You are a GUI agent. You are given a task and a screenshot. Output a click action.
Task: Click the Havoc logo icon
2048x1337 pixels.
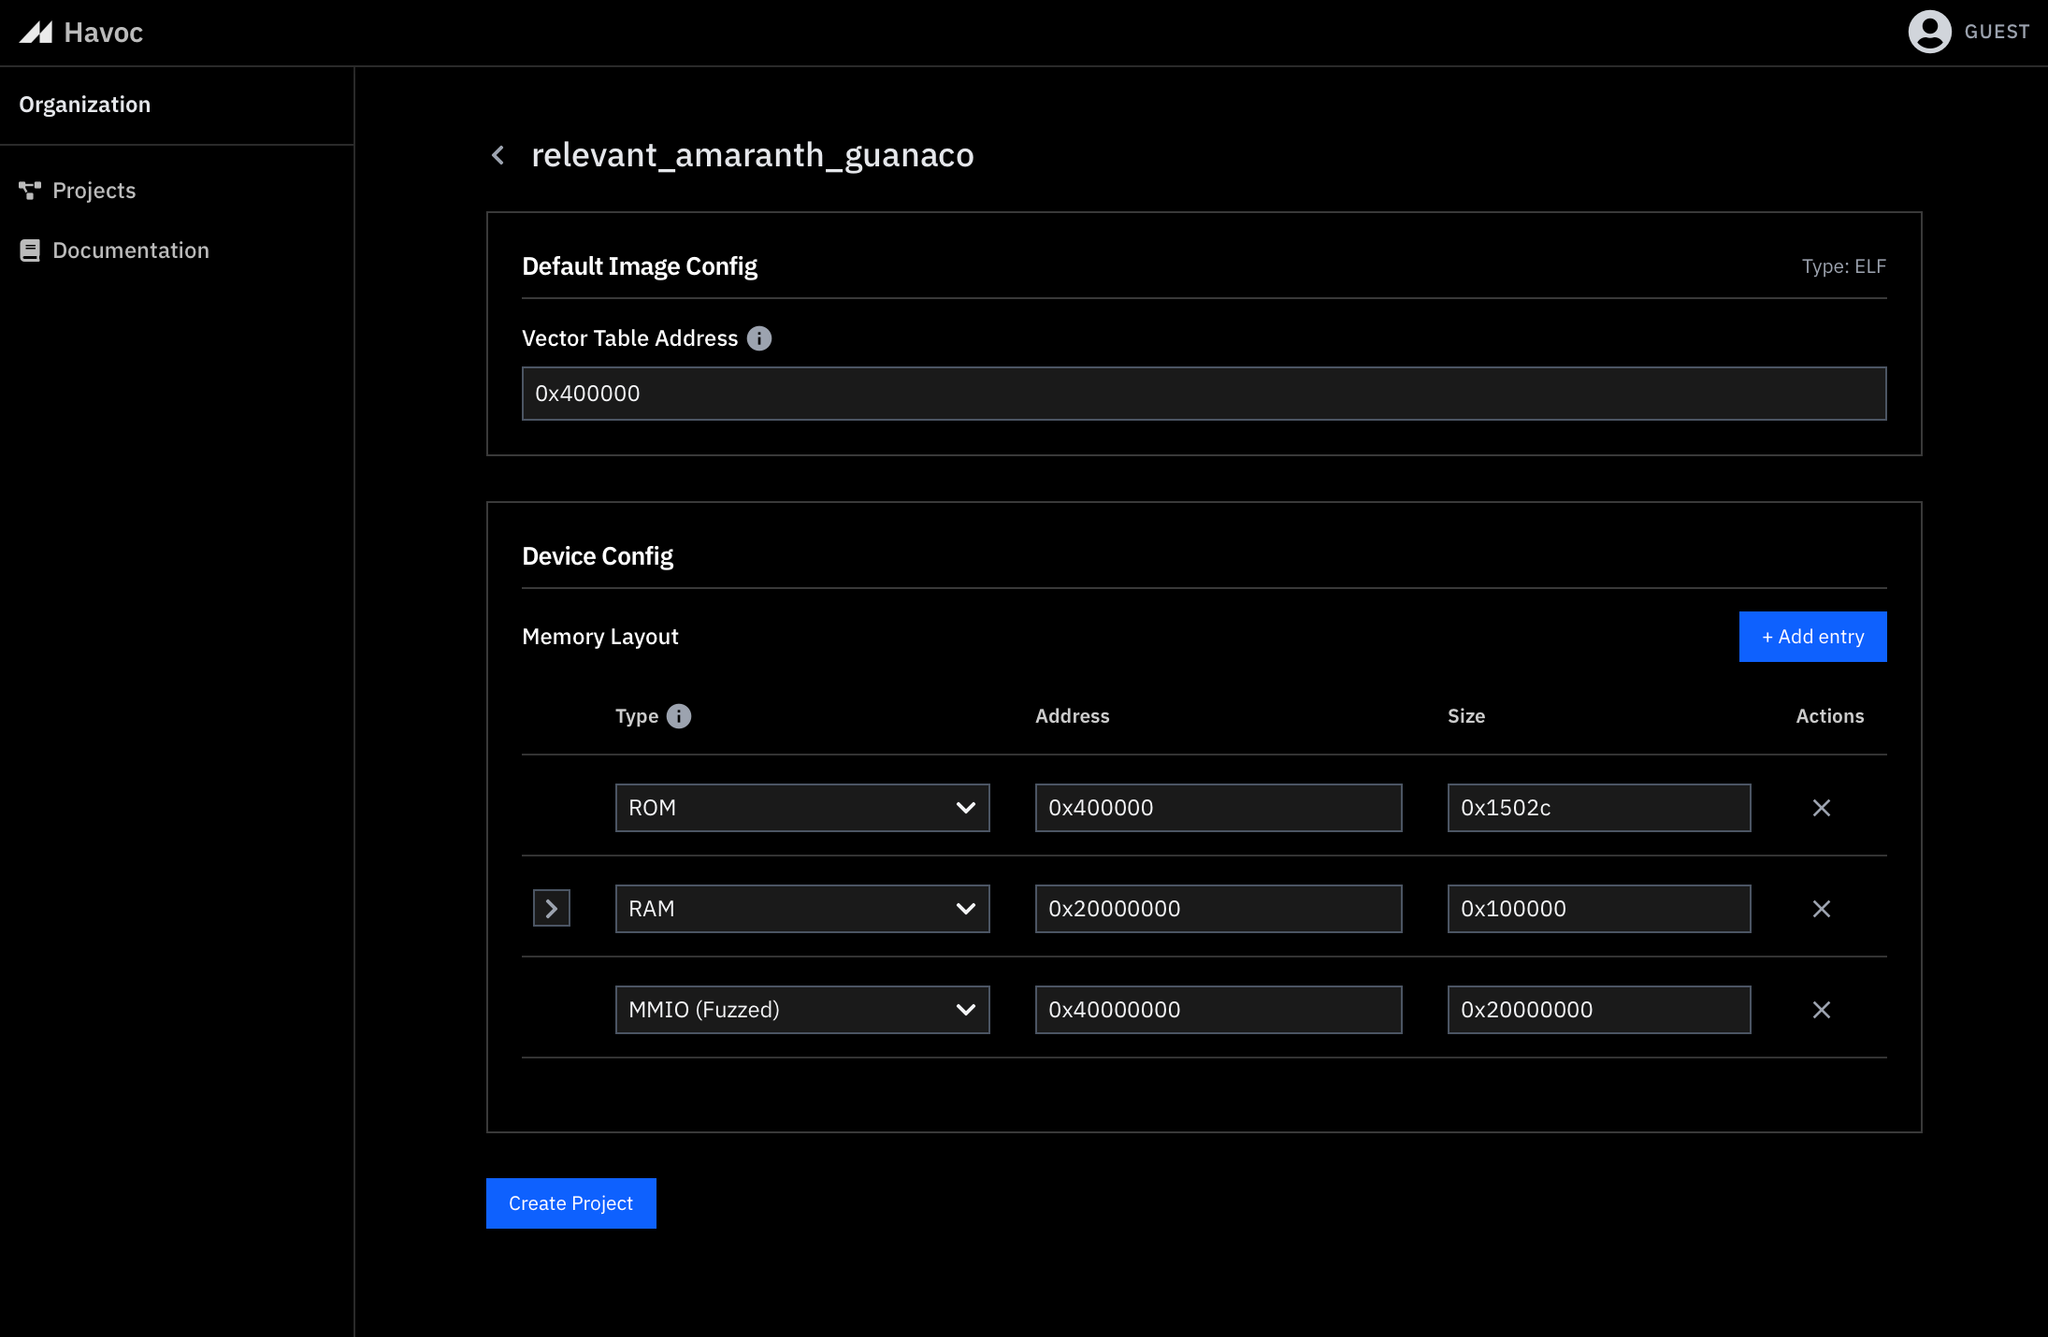36,32
